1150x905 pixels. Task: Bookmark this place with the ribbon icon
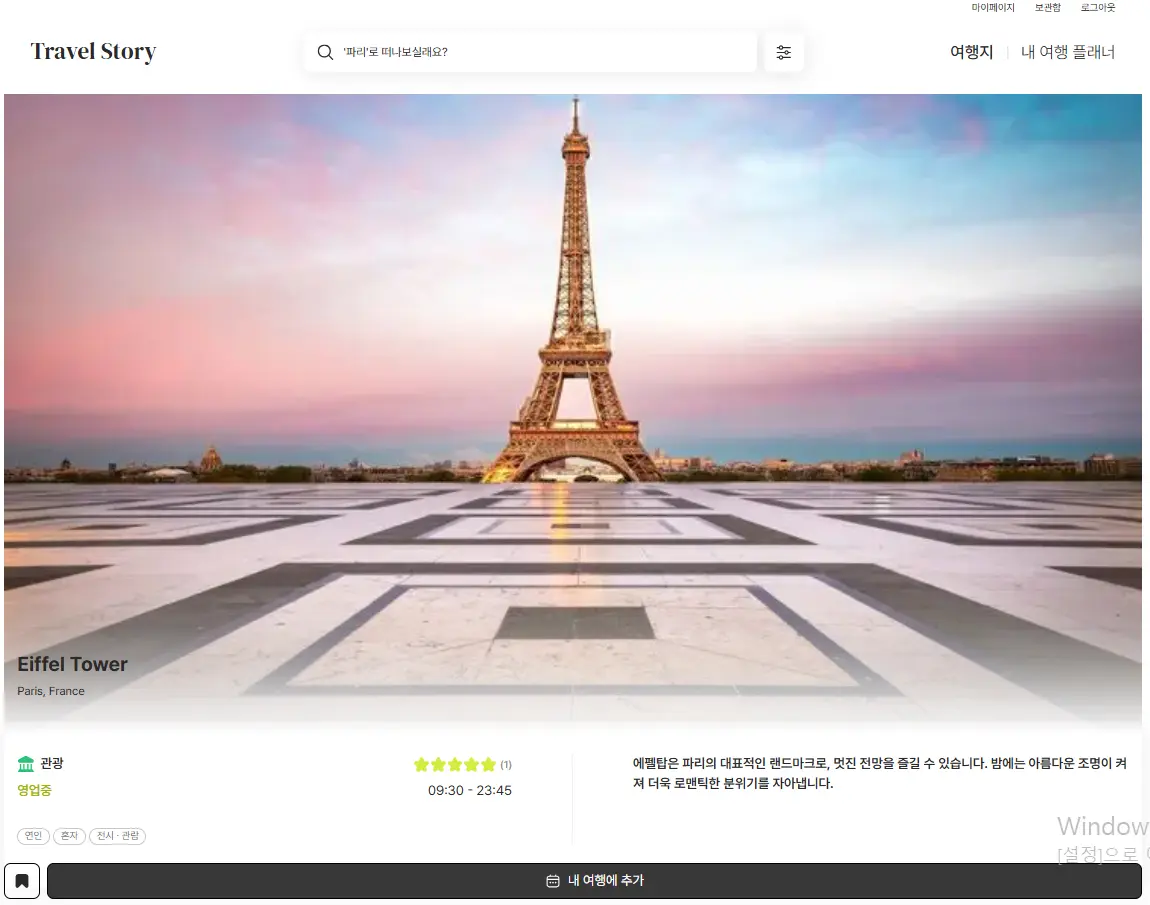tap(21, 881)
